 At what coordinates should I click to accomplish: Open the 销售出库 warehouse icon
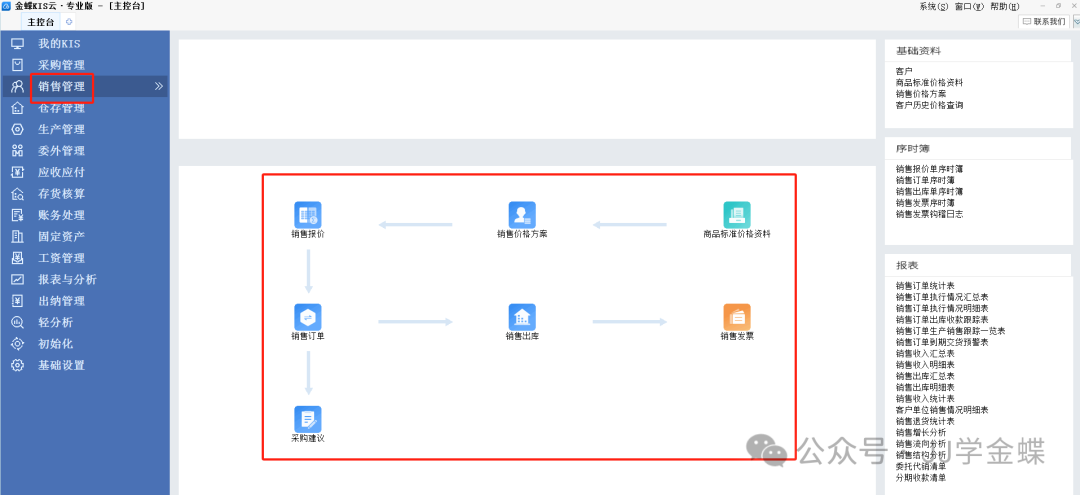tap(522, 317)
